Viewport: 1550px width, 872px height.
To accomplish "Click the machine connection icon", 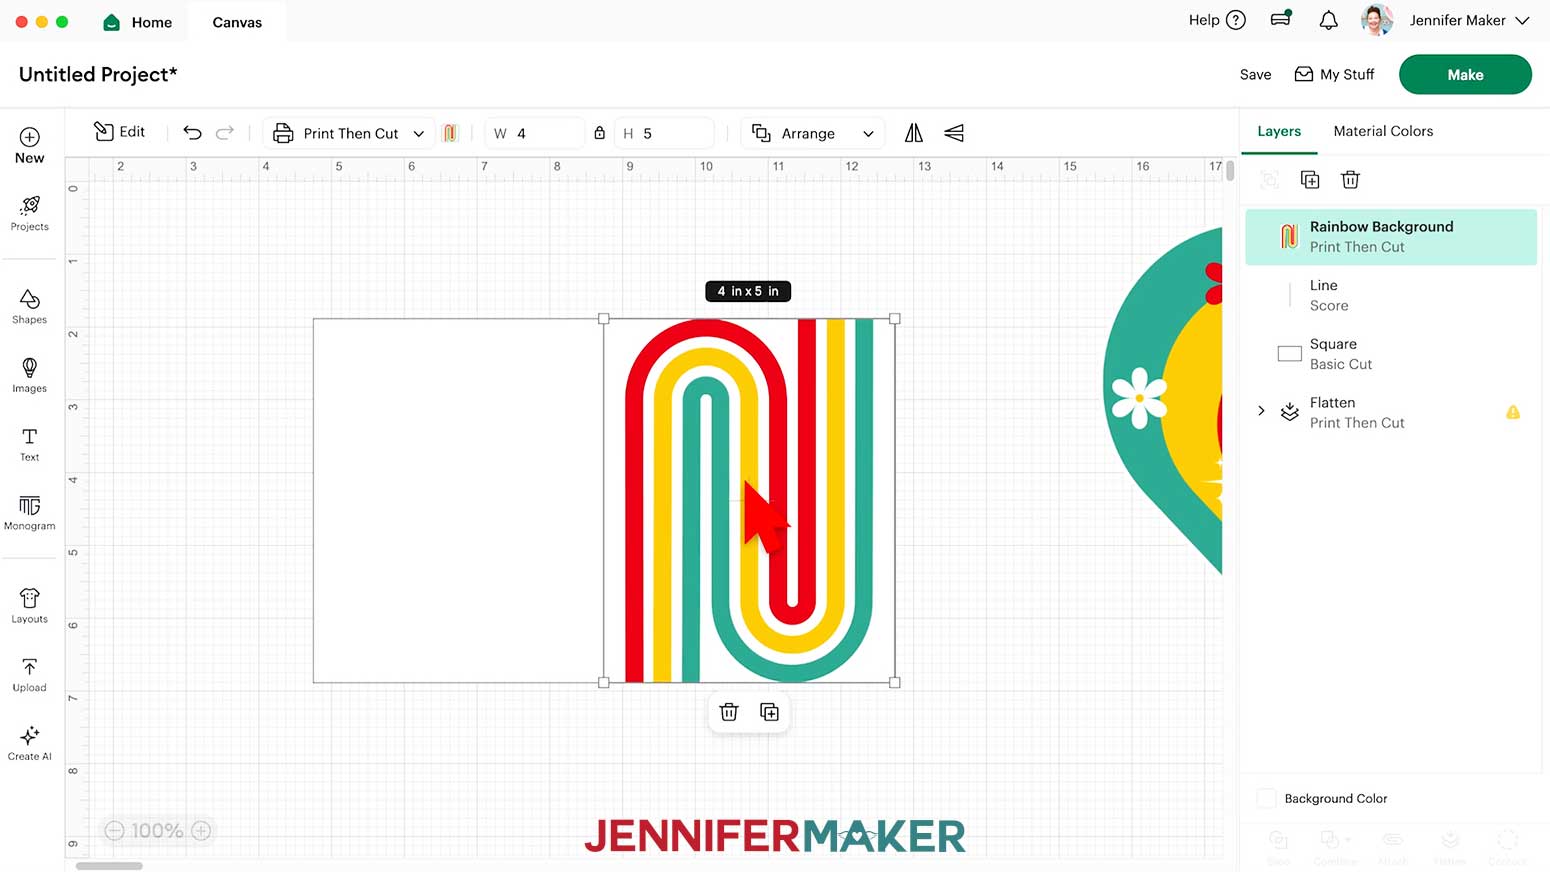I will coord(1281,19).
